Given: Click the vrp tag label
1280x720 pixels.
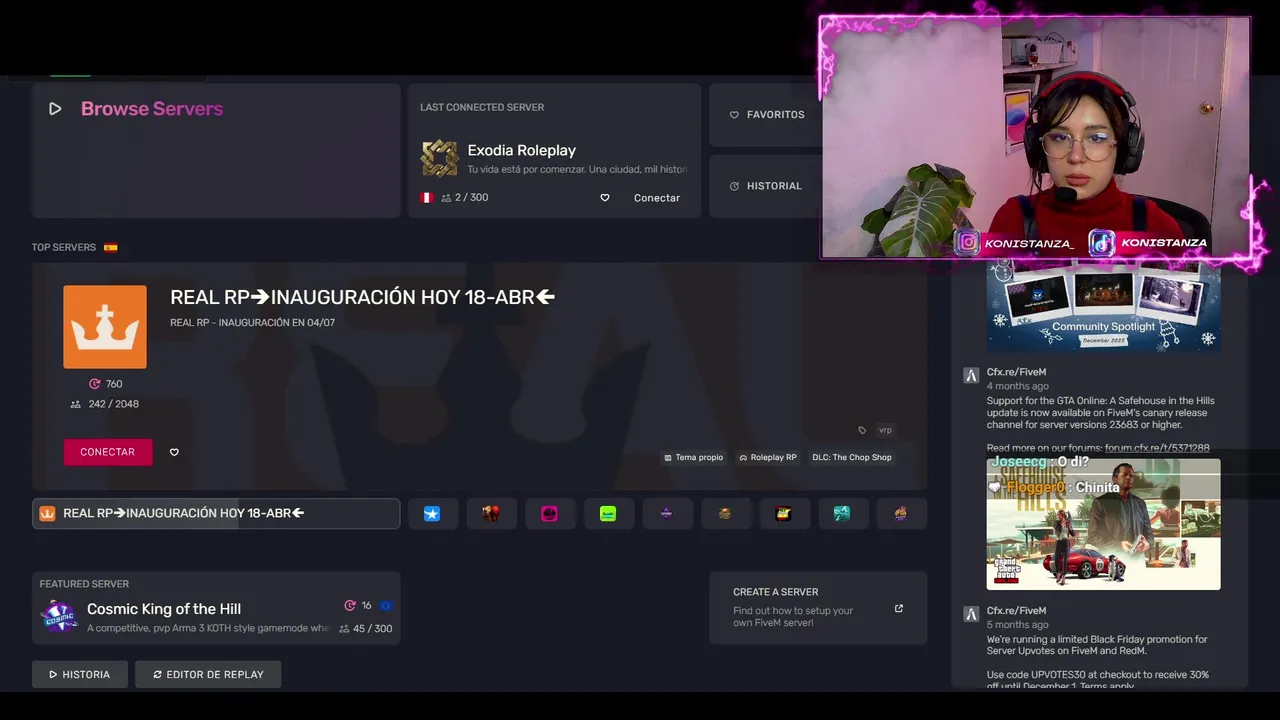Looking at the screenshot, I should pyautogui.click(x=885, y=430).
